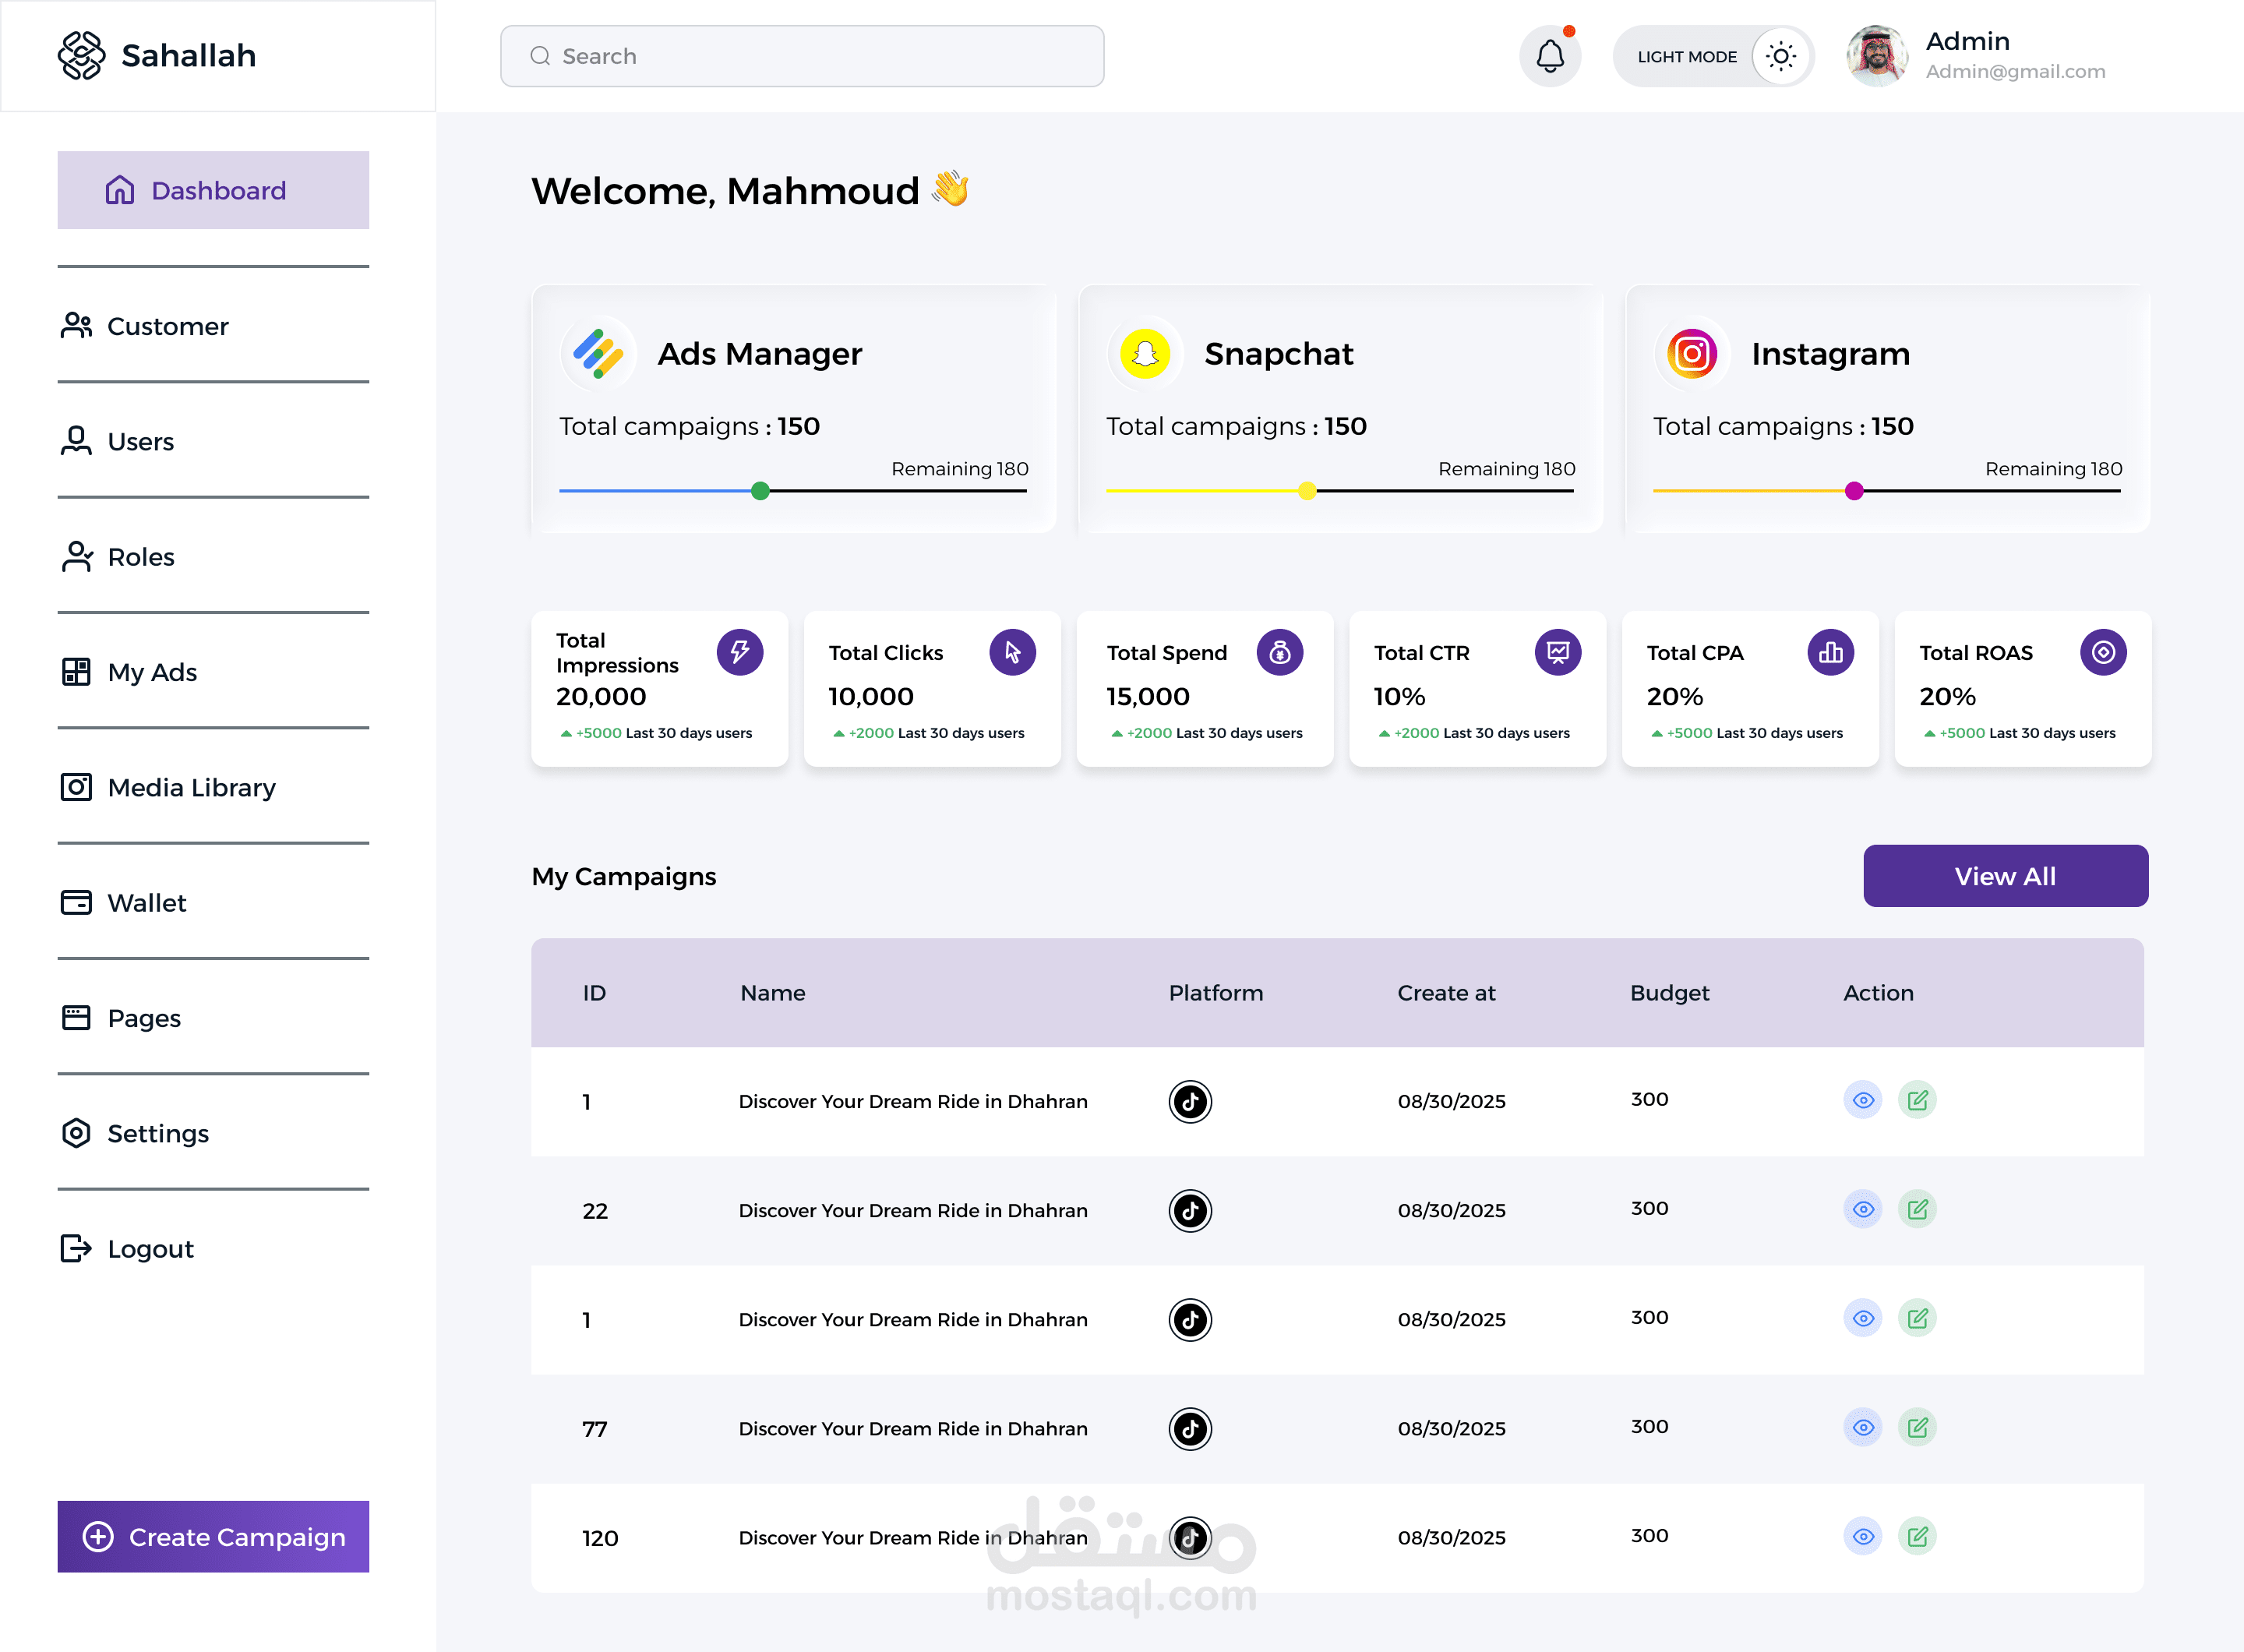This screenshot has height=1652, width=2244.
Task: View campaign ID 120 with eye icon
Action: [1863, 1536]
